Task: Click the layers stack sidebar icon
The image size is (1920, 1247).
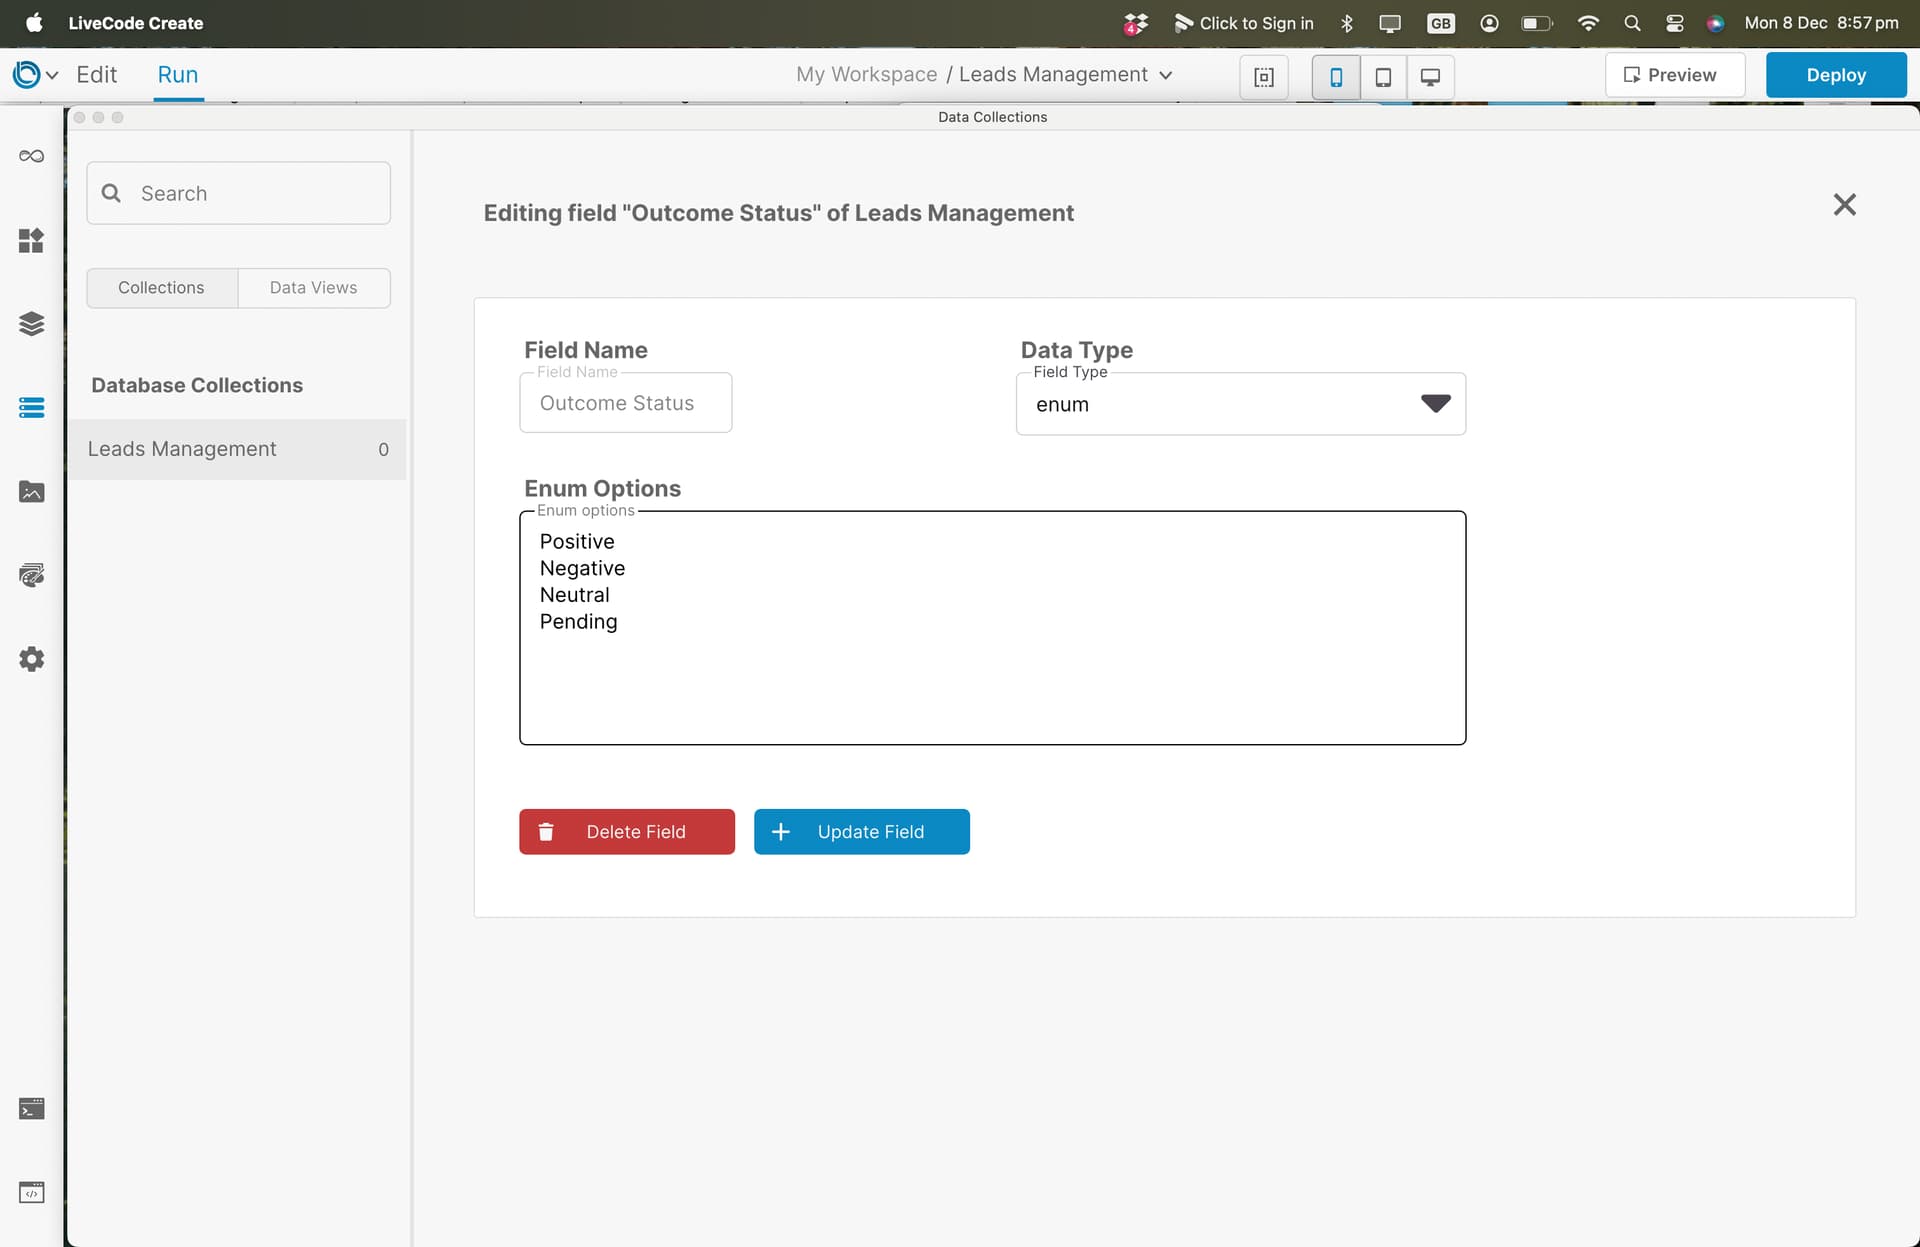Action: point(31,324)
